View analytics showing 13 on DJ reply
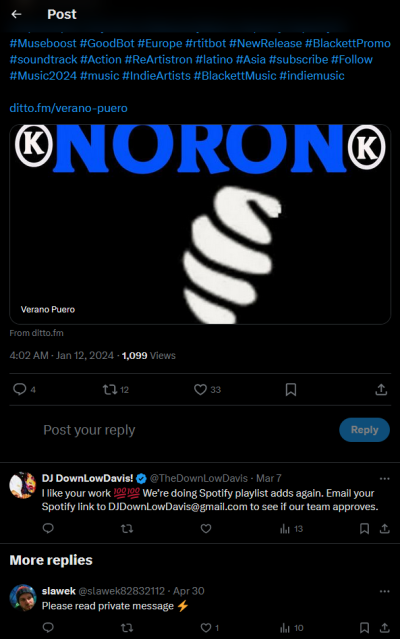Screen dimensions: 400x639 point(291,529)
